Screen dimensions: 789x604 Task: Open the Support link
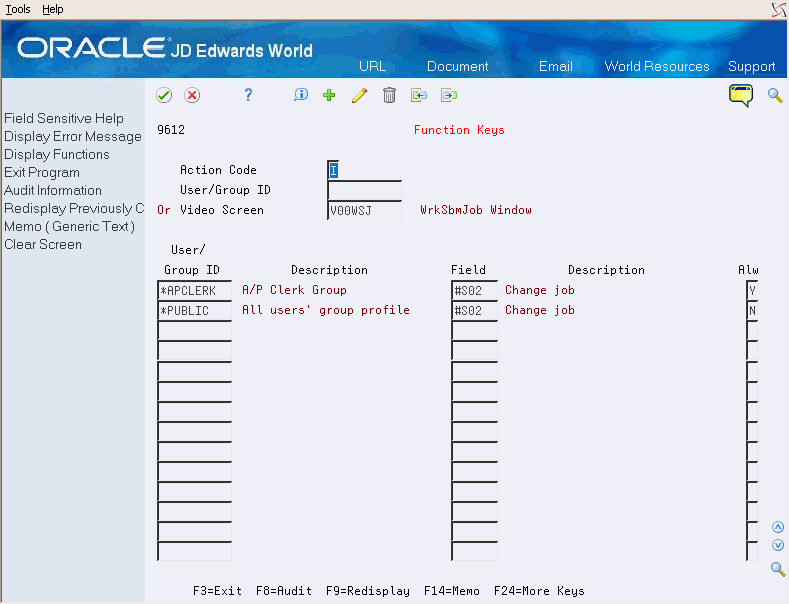pos(751,66)
